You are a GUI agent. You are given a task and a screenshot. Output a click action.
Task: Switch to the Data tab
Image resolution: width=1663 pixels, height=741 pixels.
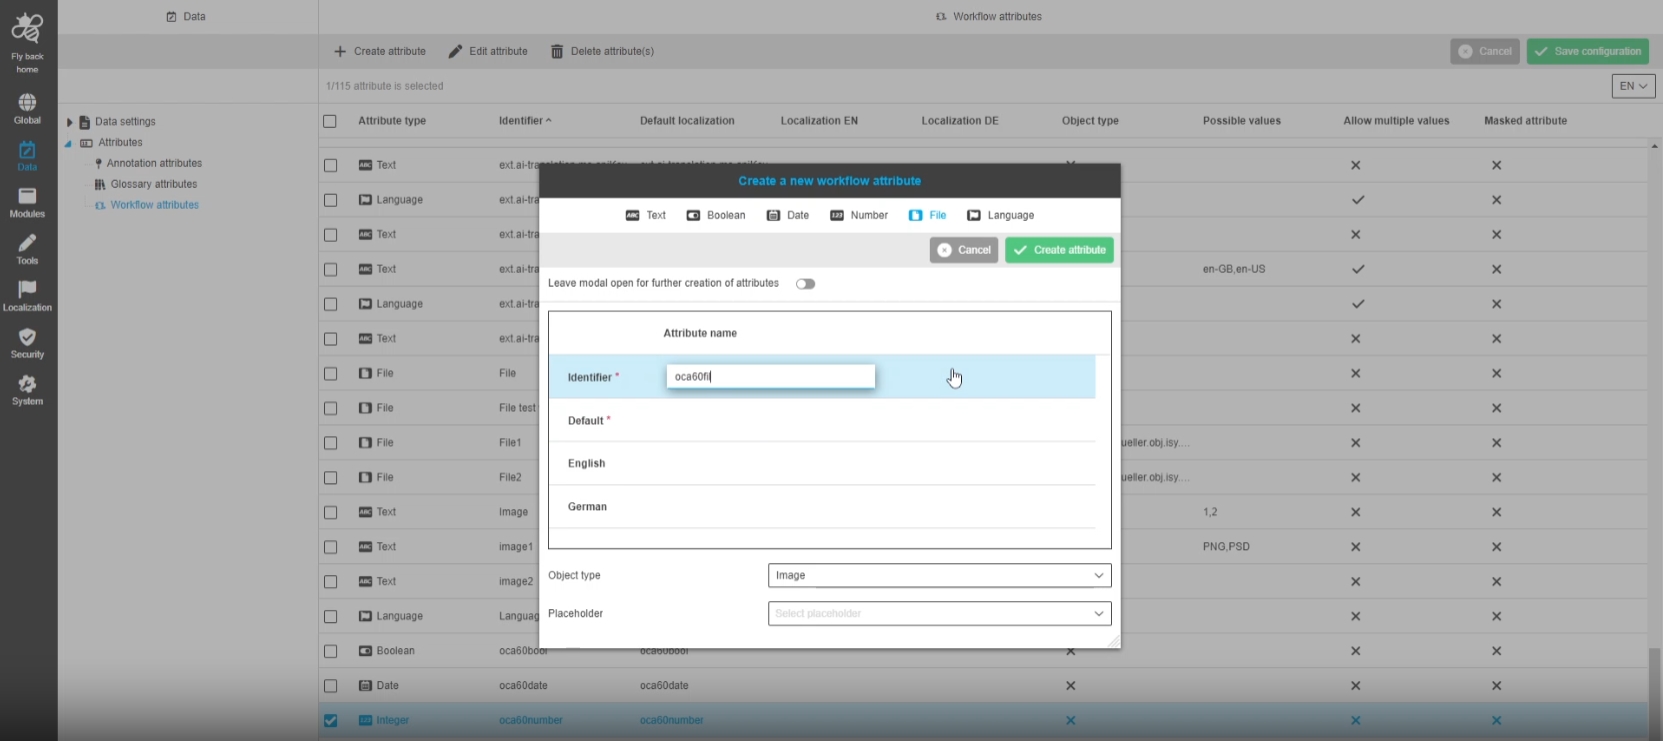187,17
